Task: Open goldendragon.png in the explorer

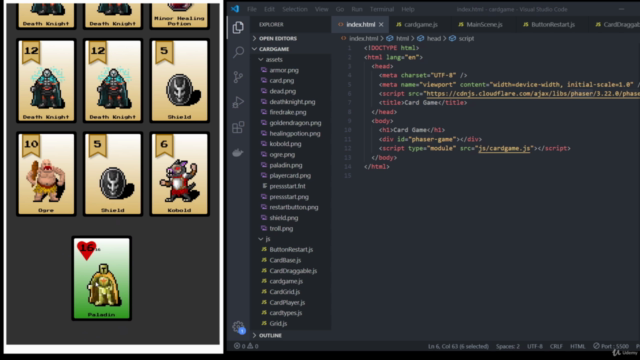Action: (295, 122)
